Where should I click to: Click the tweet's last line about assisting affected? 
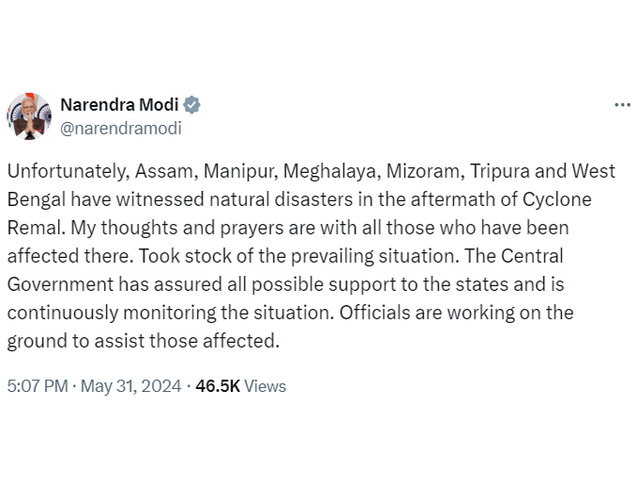click(143, 341)
